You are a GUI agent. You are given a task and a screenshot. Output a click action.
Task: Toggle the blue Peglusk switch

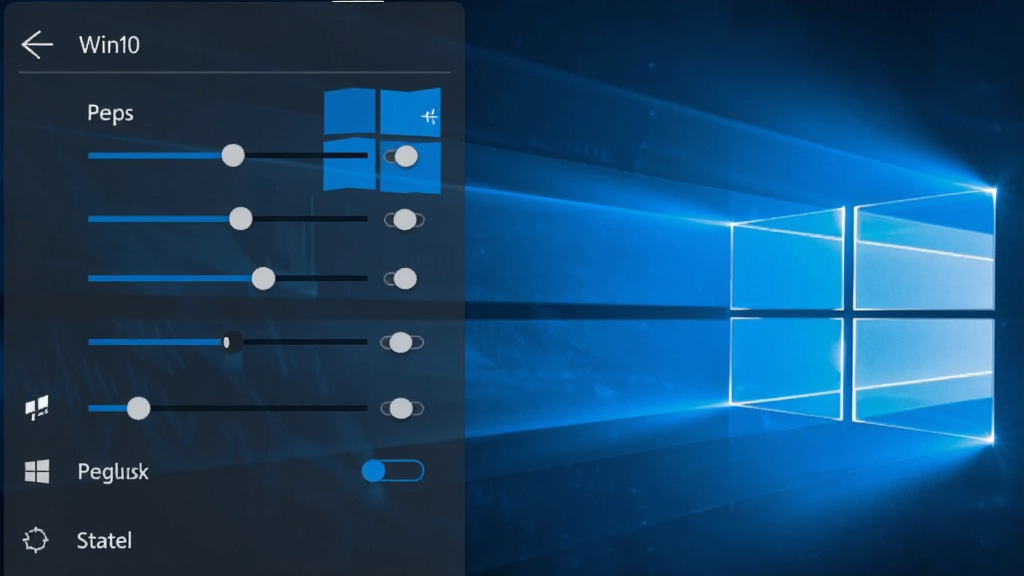pyautogui.click(x=392, y=471)
